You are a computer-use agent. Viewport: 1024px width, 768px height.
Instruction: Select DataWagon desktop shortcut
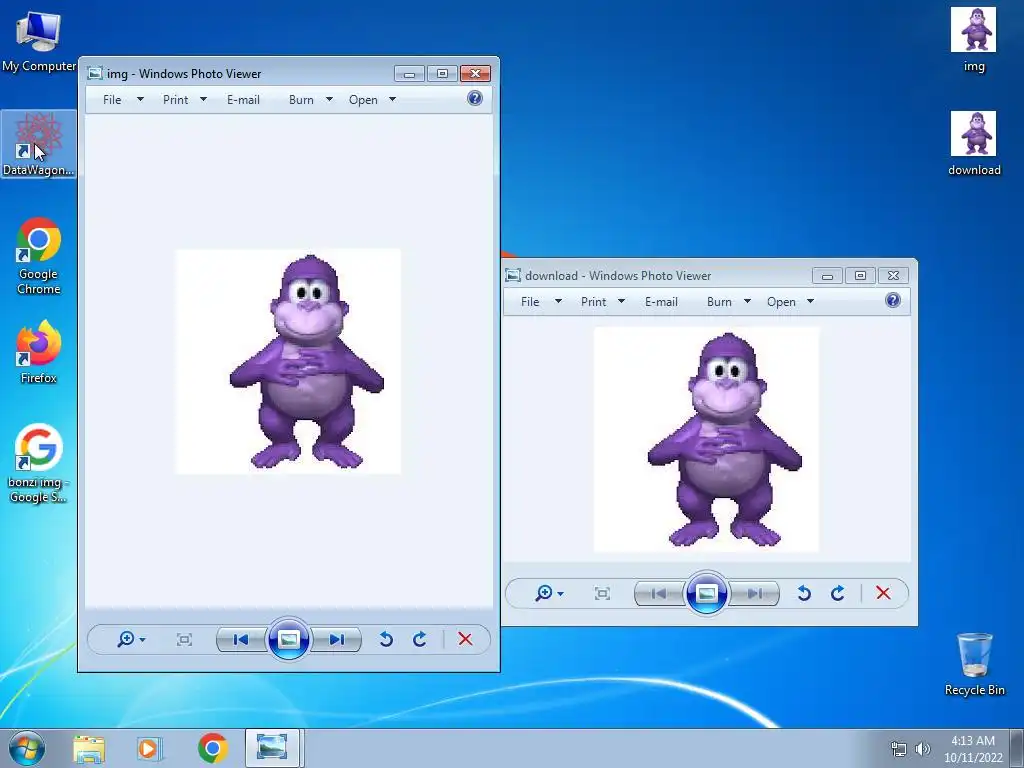click(39, 144)
